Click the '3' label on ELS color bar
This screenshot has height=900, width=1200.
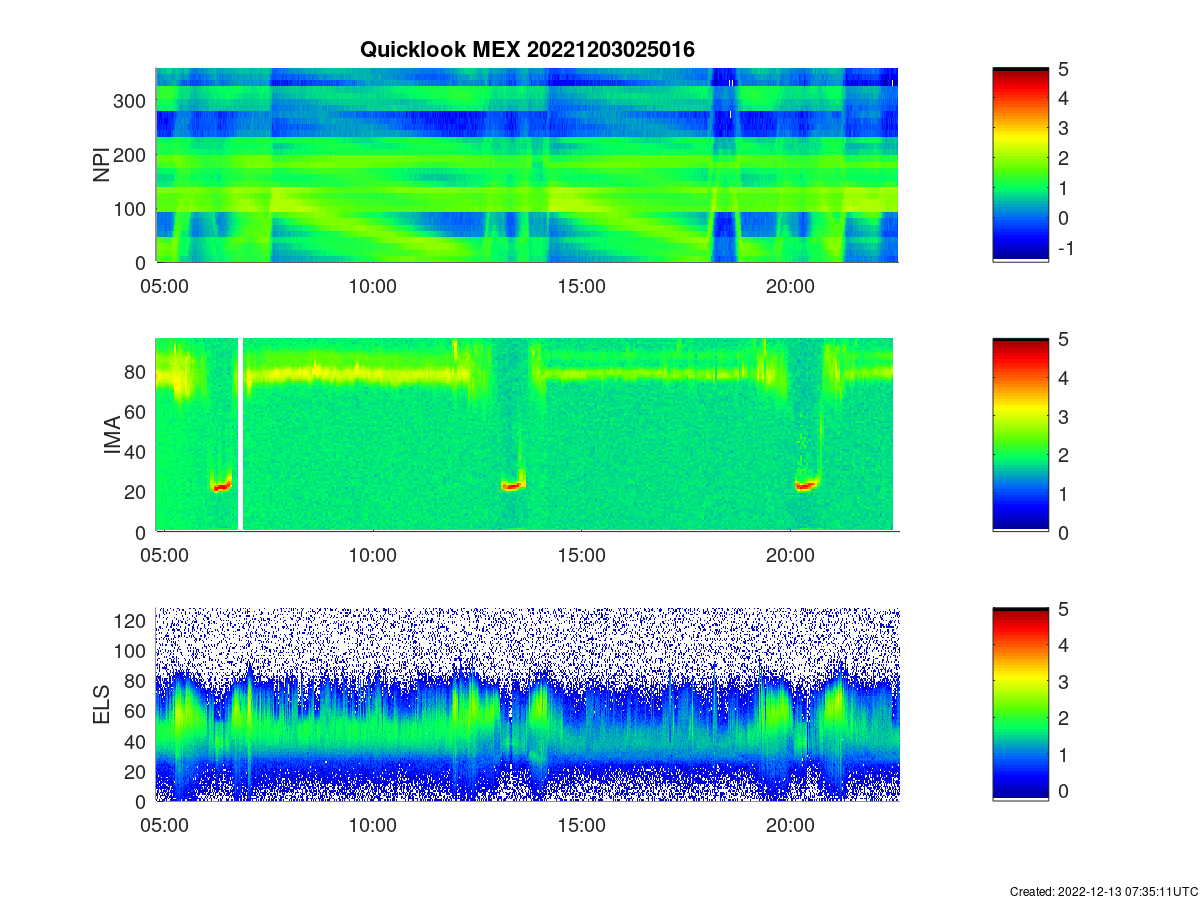pos(1064,682)
